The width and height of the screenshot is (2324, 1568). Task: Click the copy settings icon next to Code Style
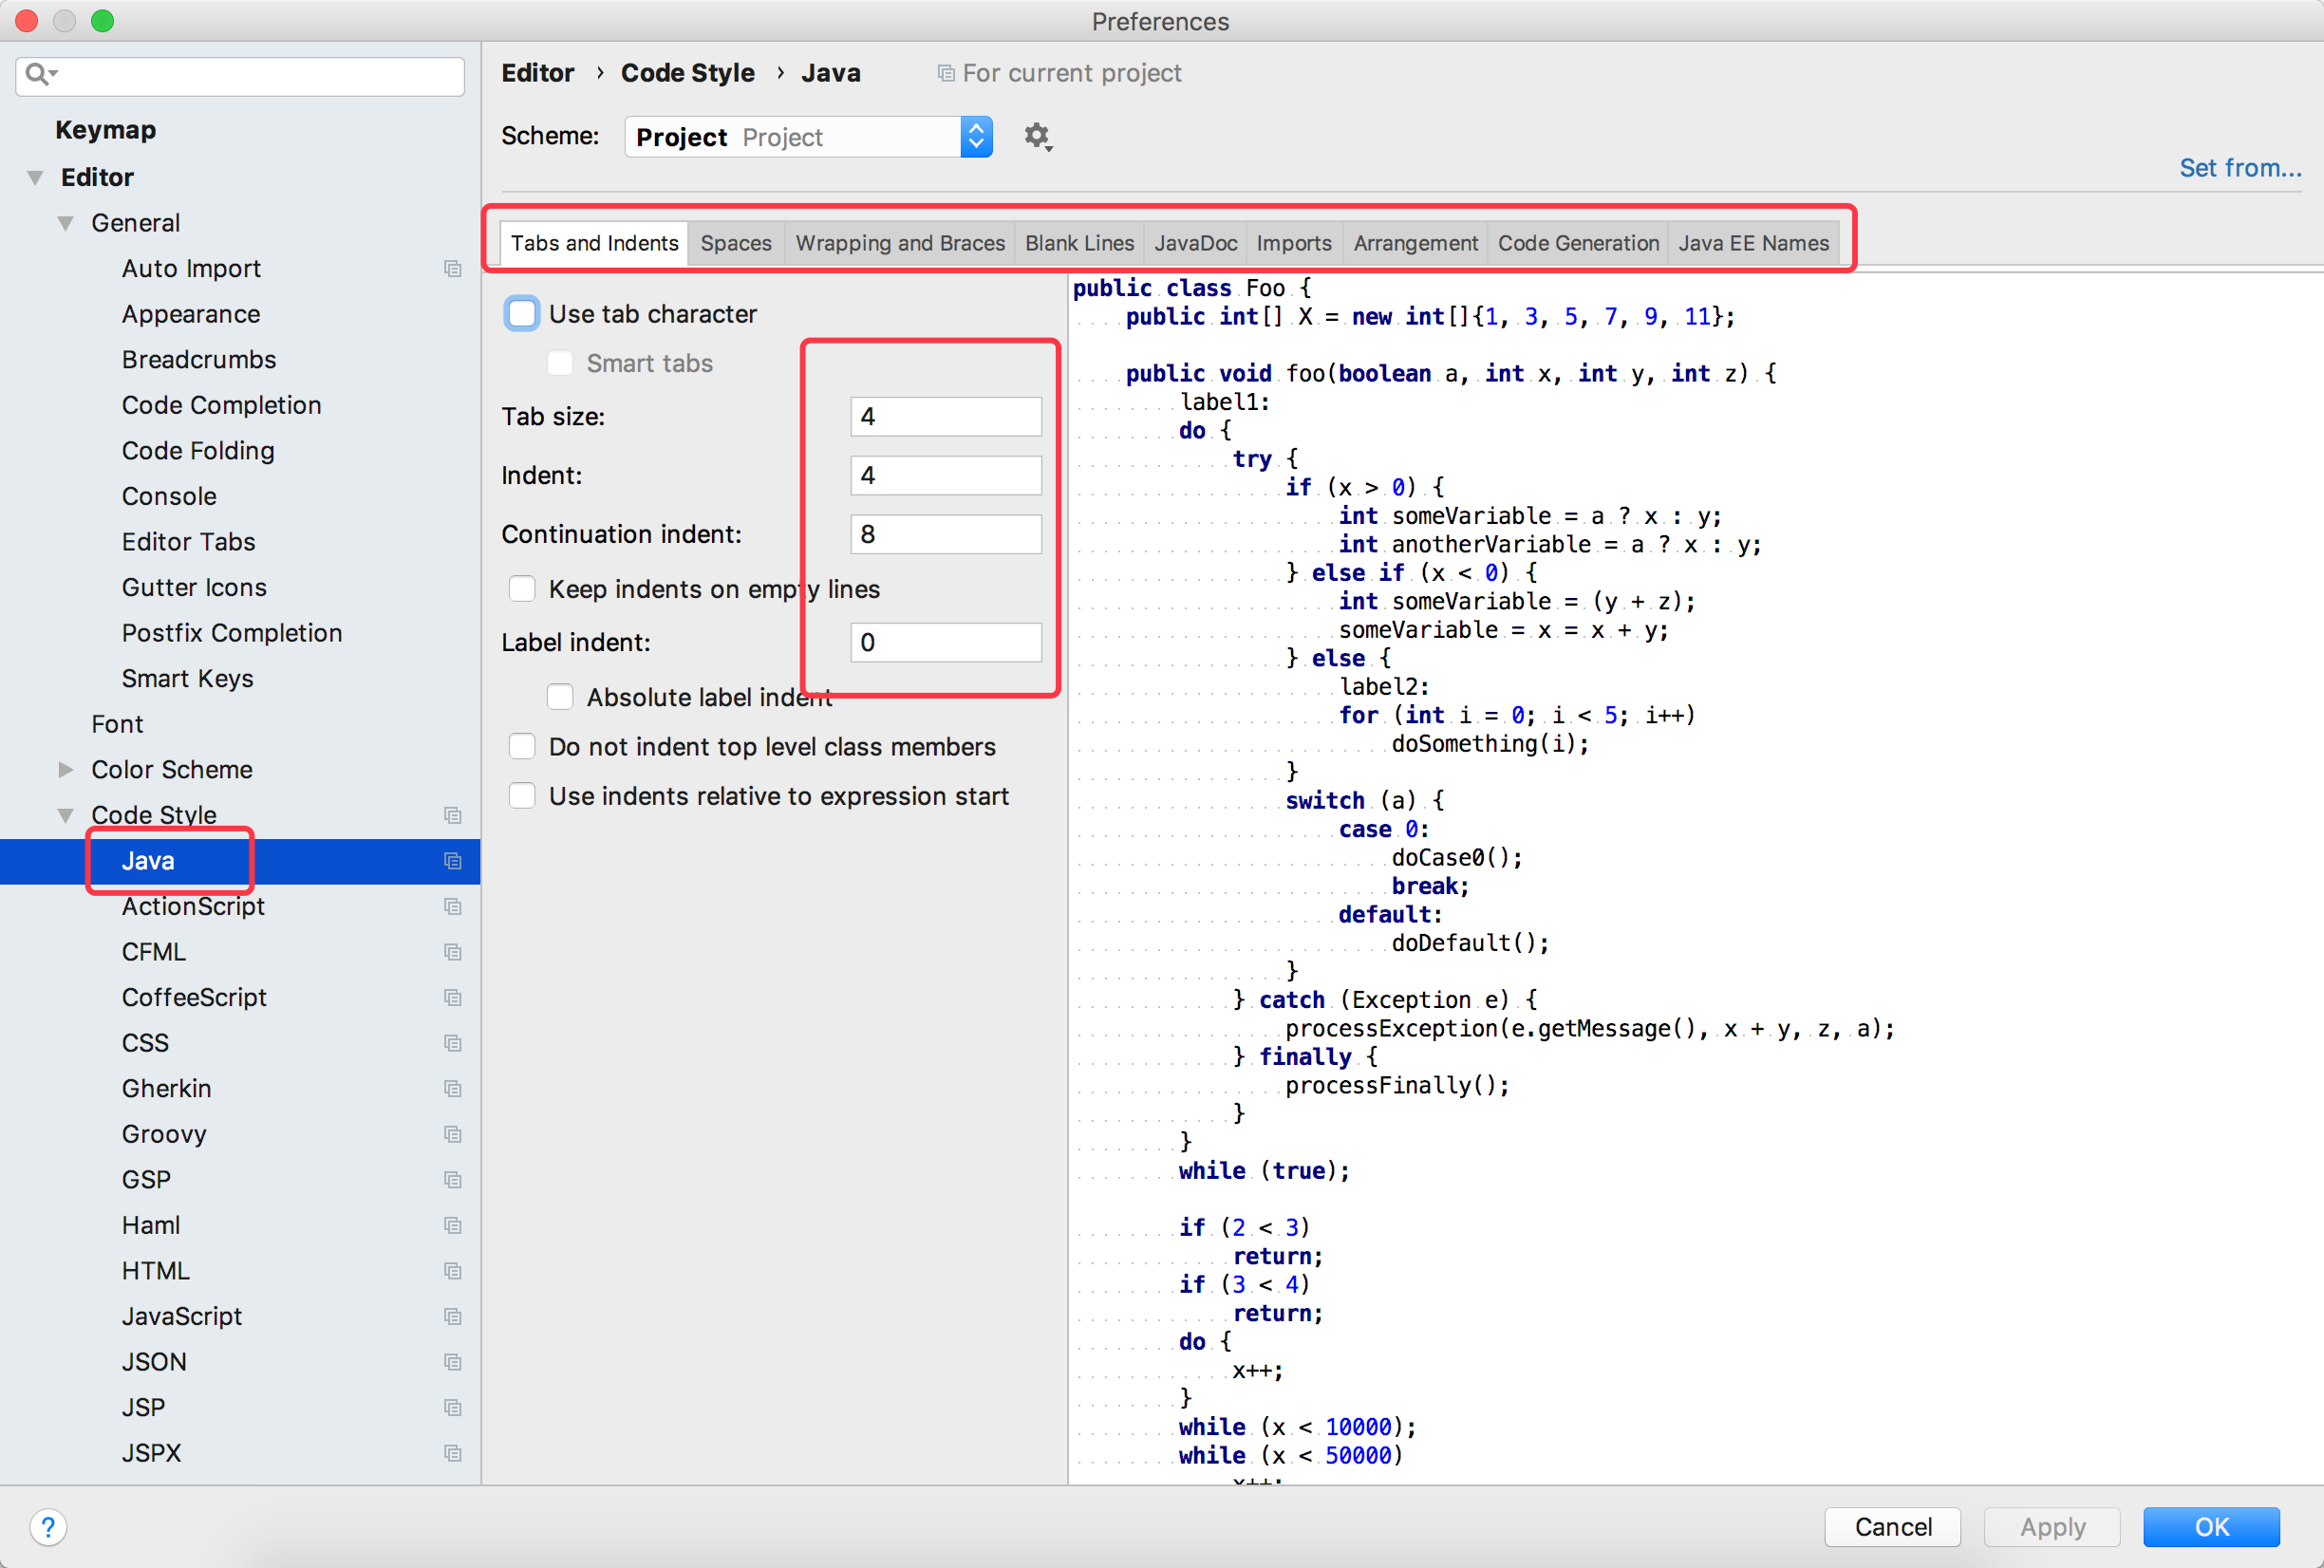click(x=453, y=815)
